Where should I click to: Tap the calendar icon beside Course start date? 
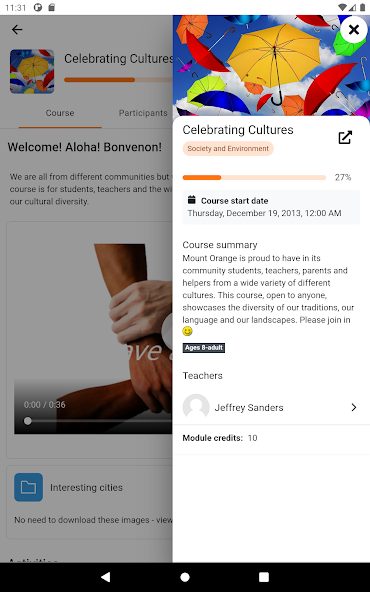click(x=192, y=200)
